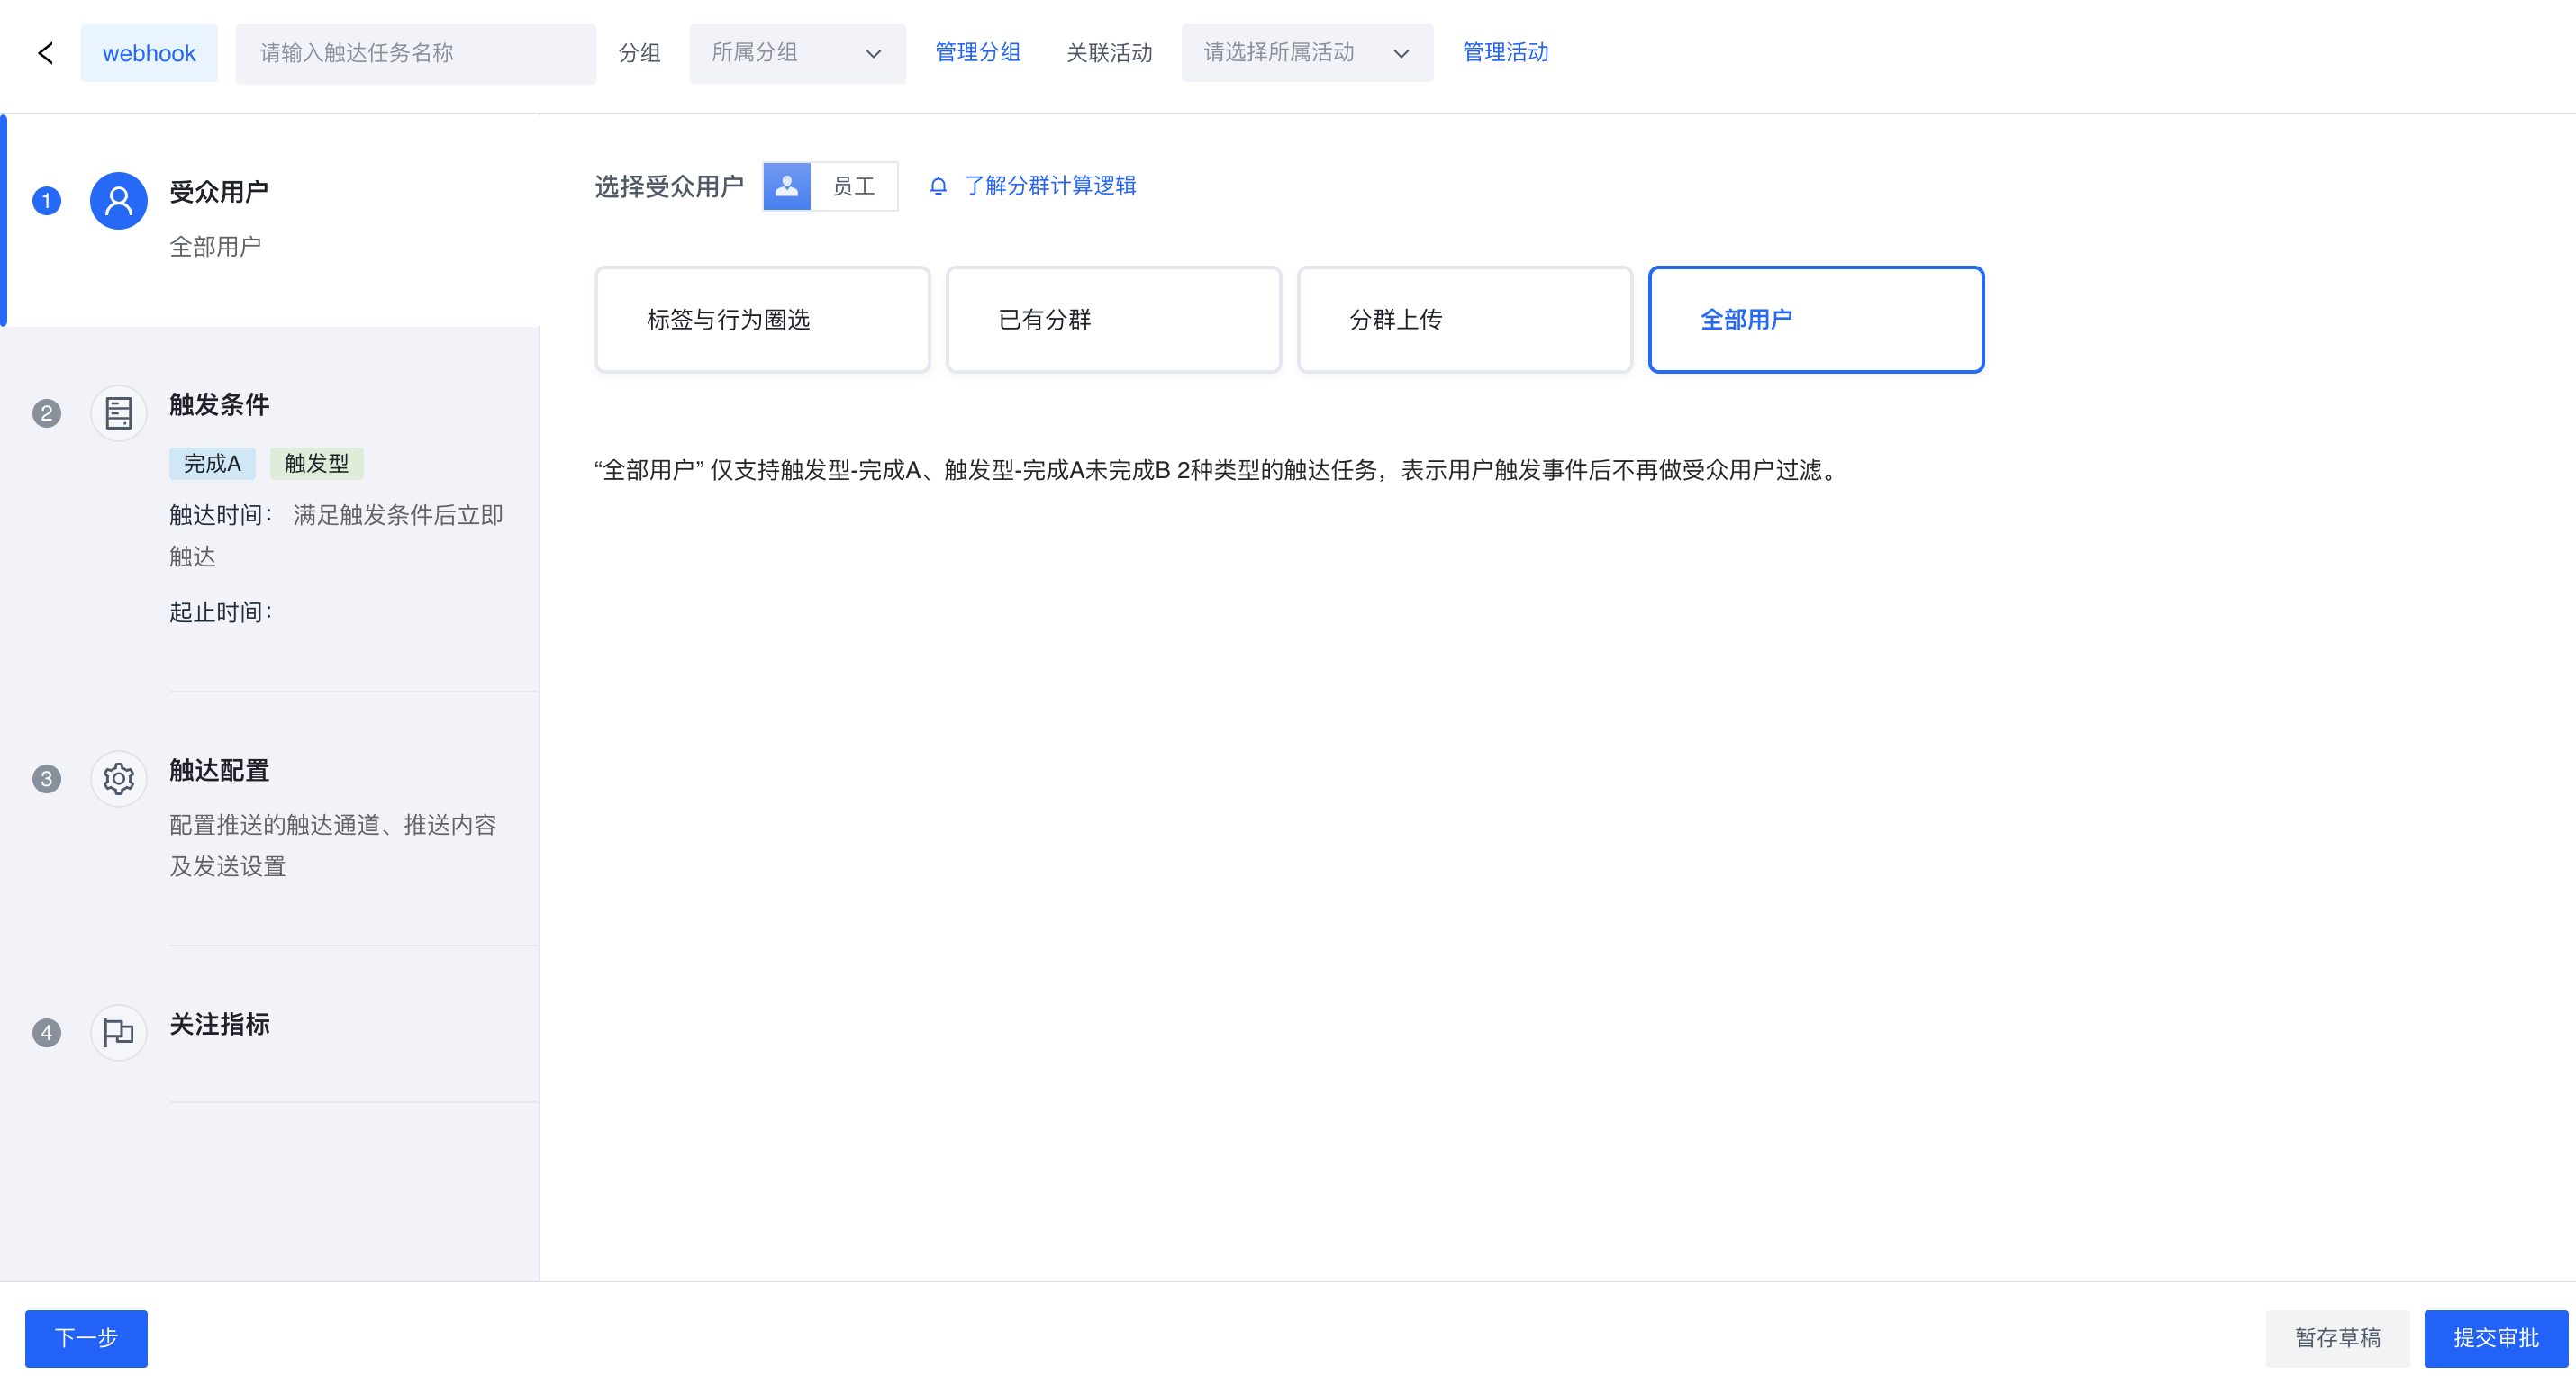
Task: Select the 分群上传 audience option
Action: pos(1464,319)
